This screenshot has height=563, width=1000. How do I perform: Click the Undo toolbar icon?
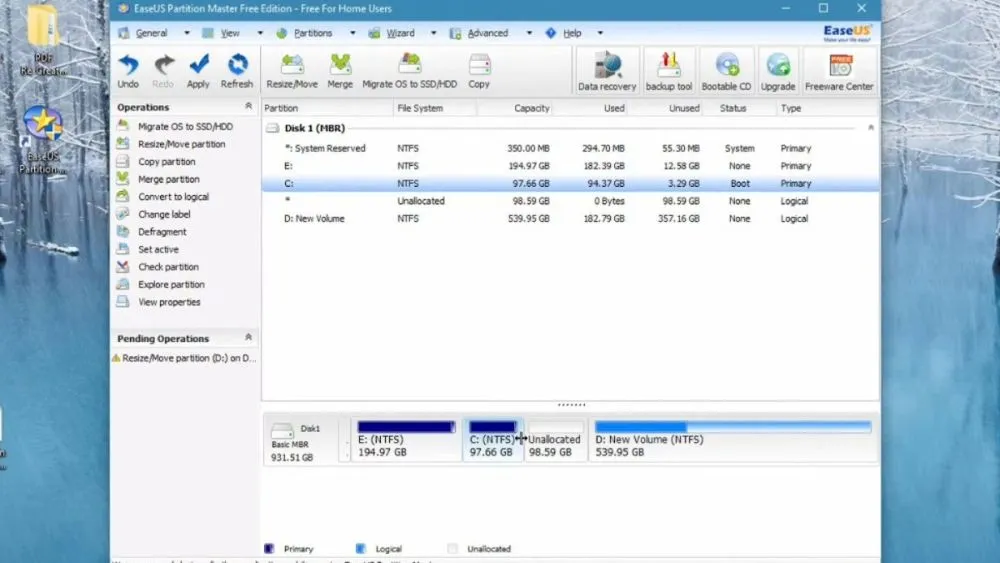(128, 70)
